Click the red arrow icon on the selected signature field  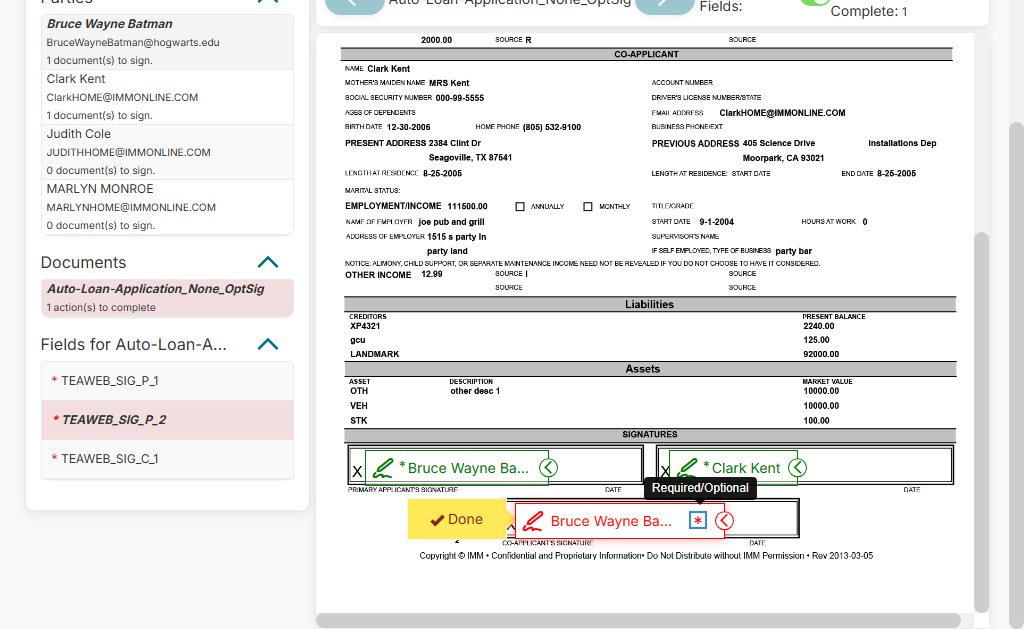coord(724,521)
